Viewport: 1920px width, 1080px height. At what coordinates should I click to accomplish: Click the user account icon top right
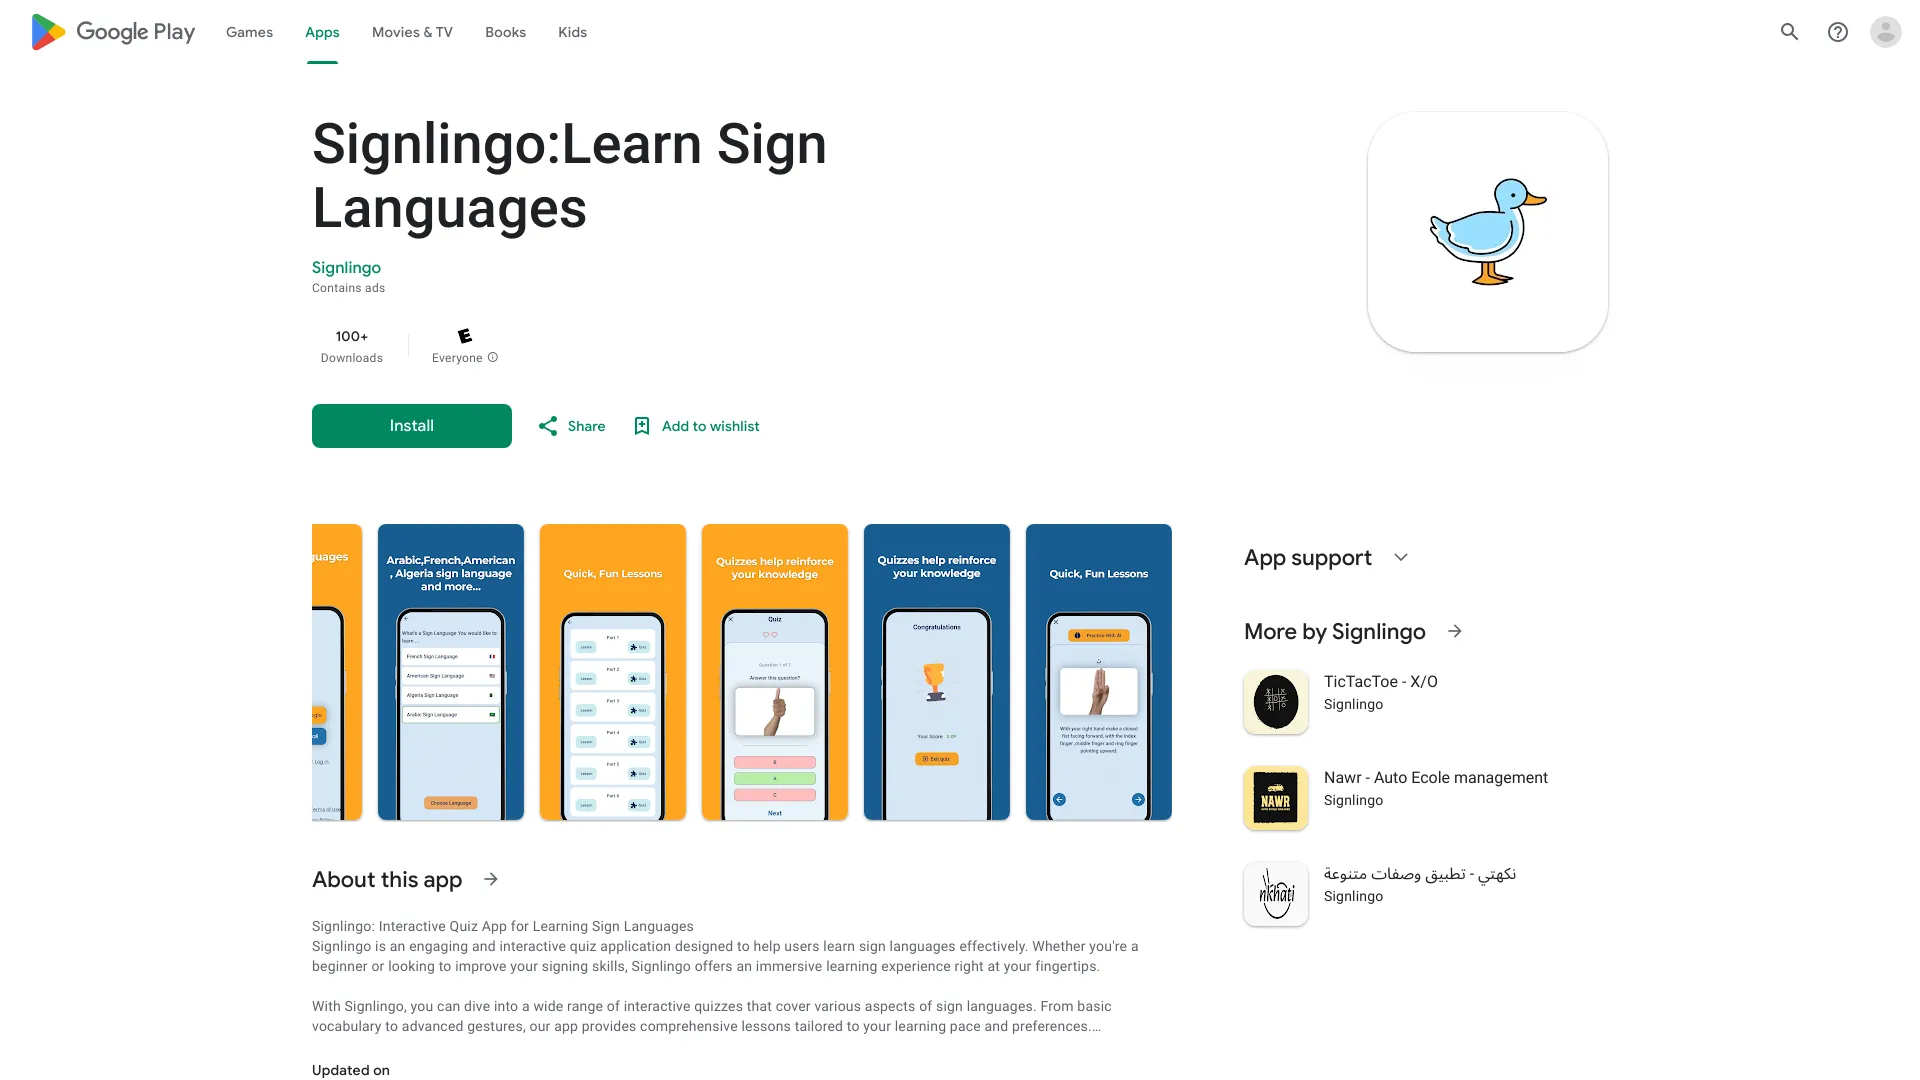click(1884, 32)
